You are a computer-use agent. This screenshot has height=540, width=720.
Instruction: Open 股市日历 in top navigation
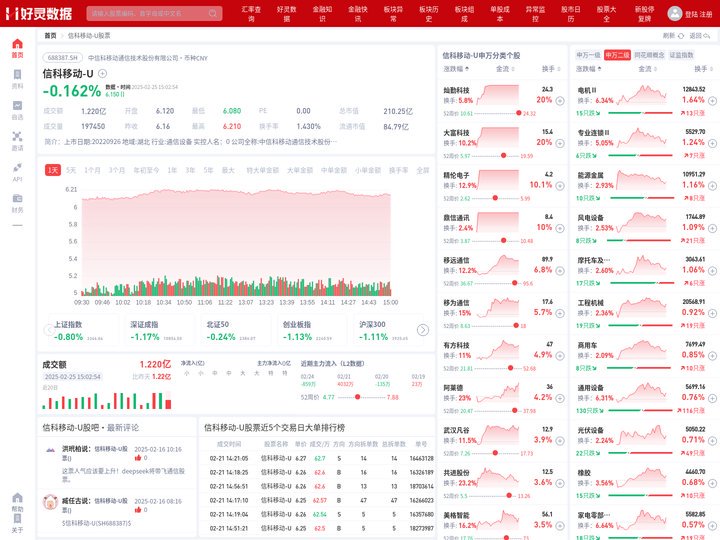click(x=571, y=13)
